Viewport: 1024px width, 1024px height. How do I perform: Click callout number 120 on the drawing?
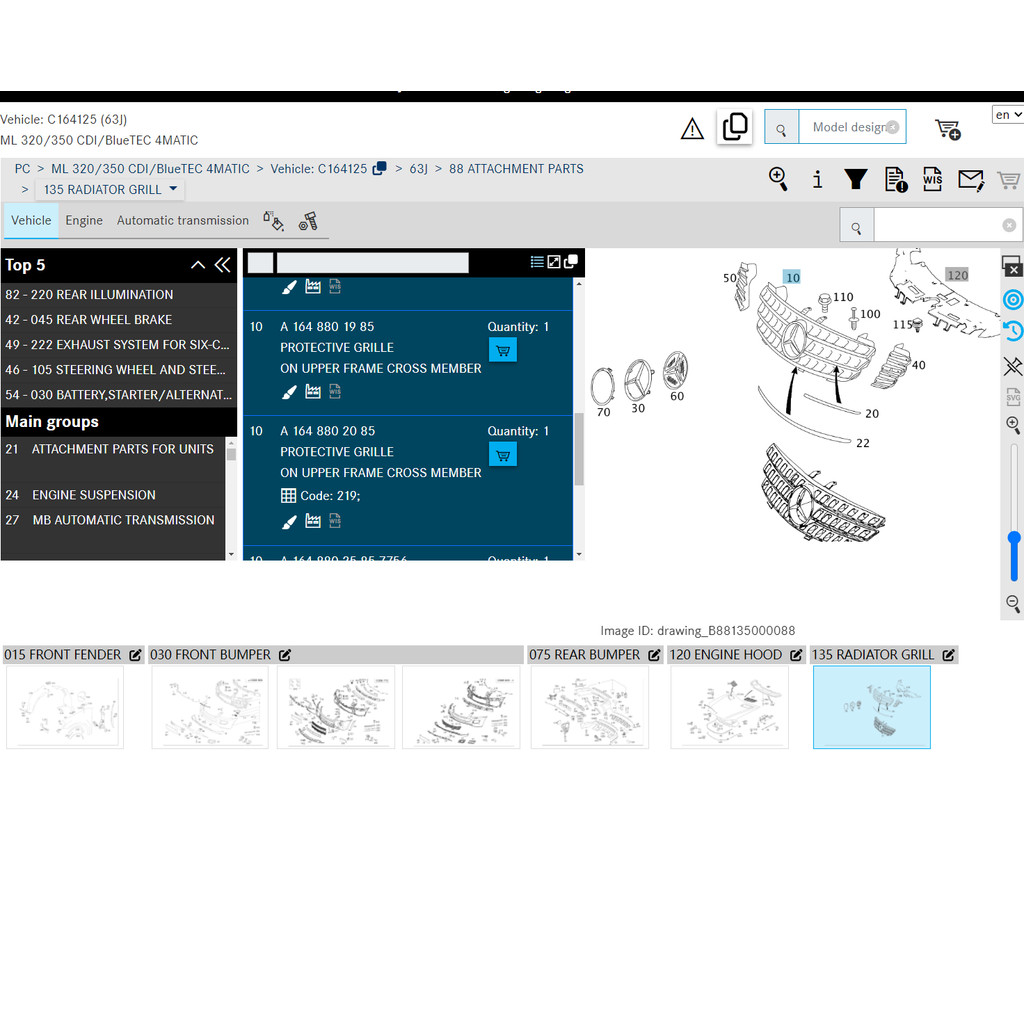click(x=957, y=275)
